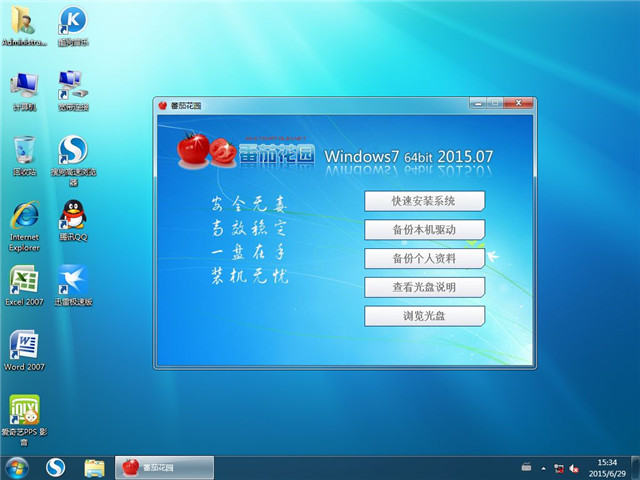Screen dimensions: 640x480
Task: Open the broadband connection desktop icon
Action: tap(73, 91)
